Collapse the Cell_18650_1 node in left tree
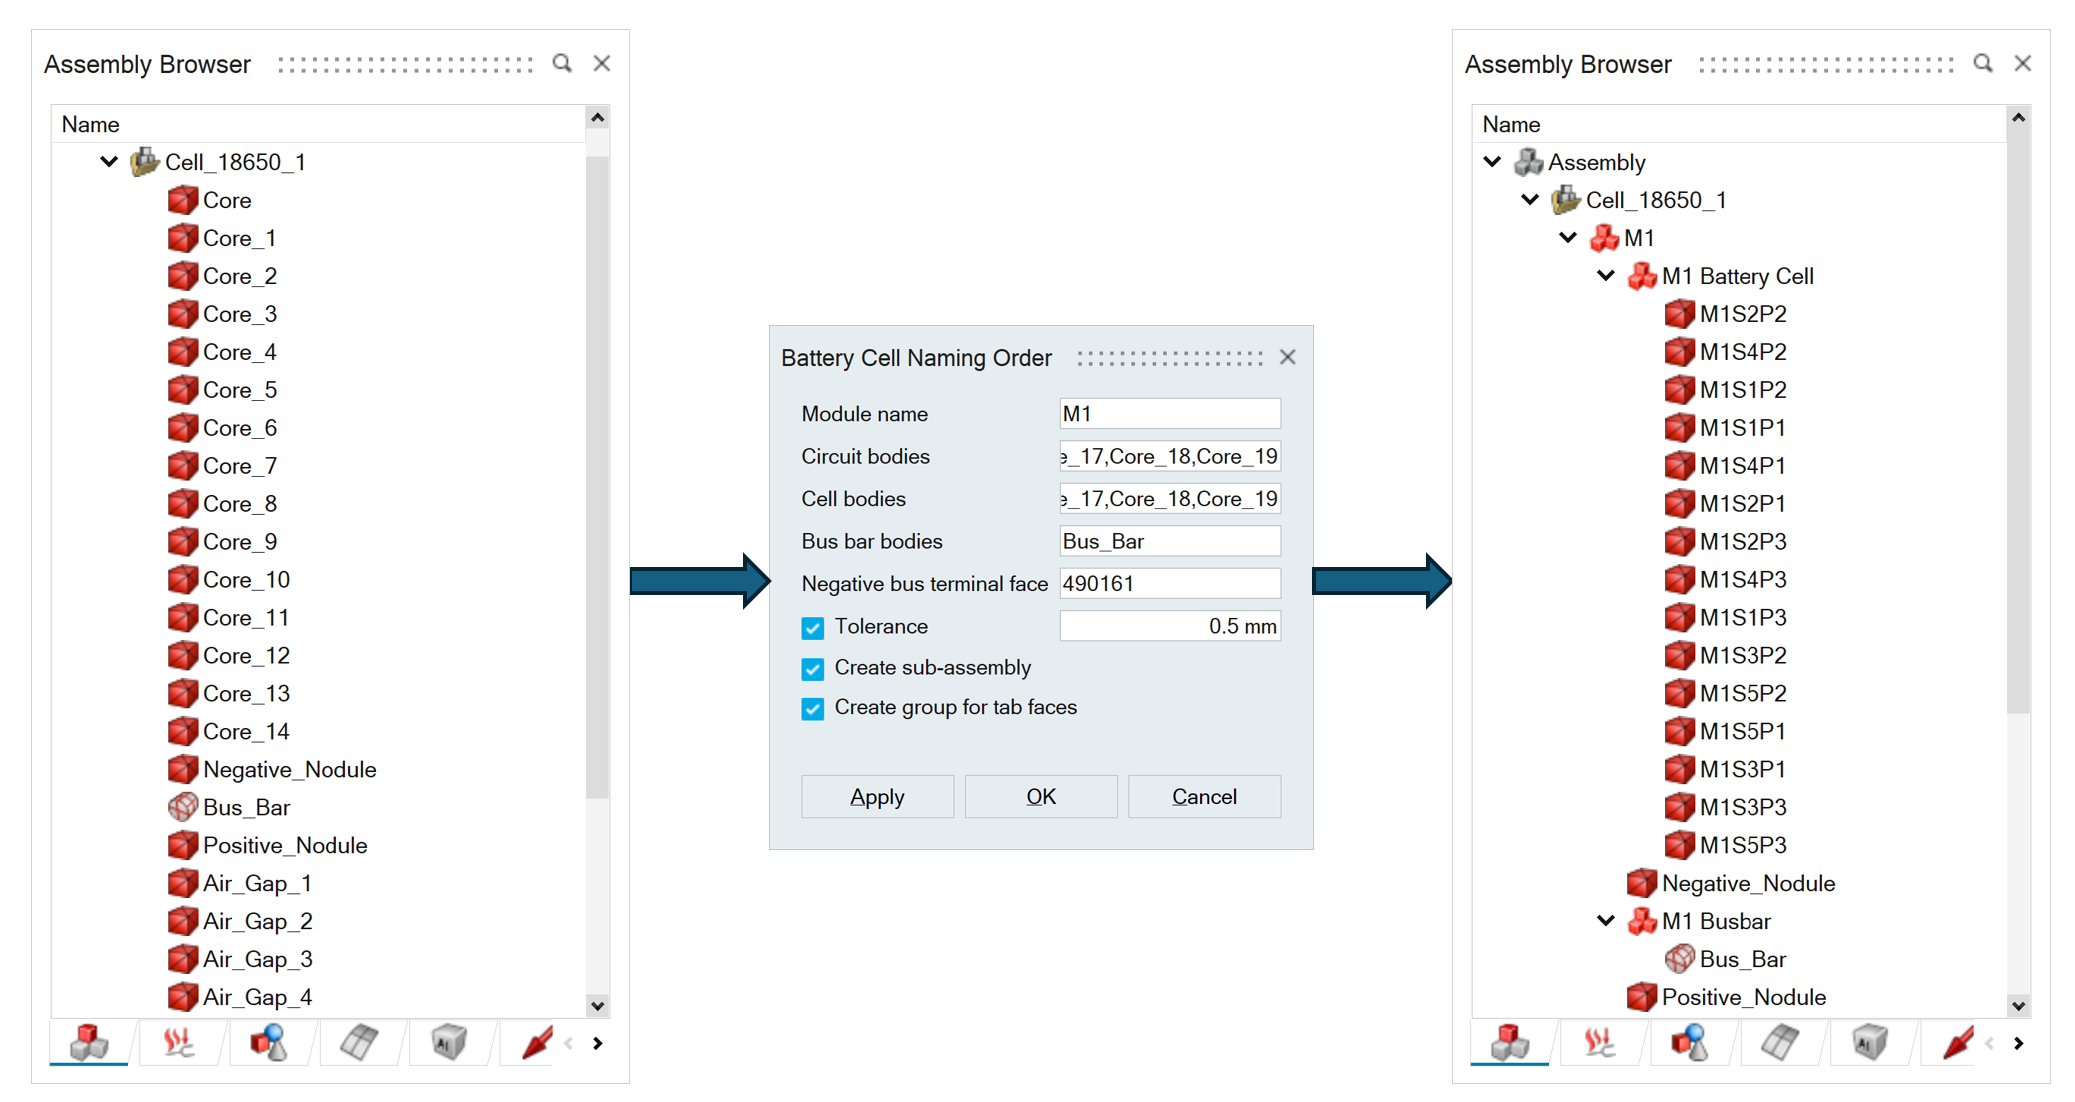Viewport: 2075px width, 1102px height. click(109, 162)
